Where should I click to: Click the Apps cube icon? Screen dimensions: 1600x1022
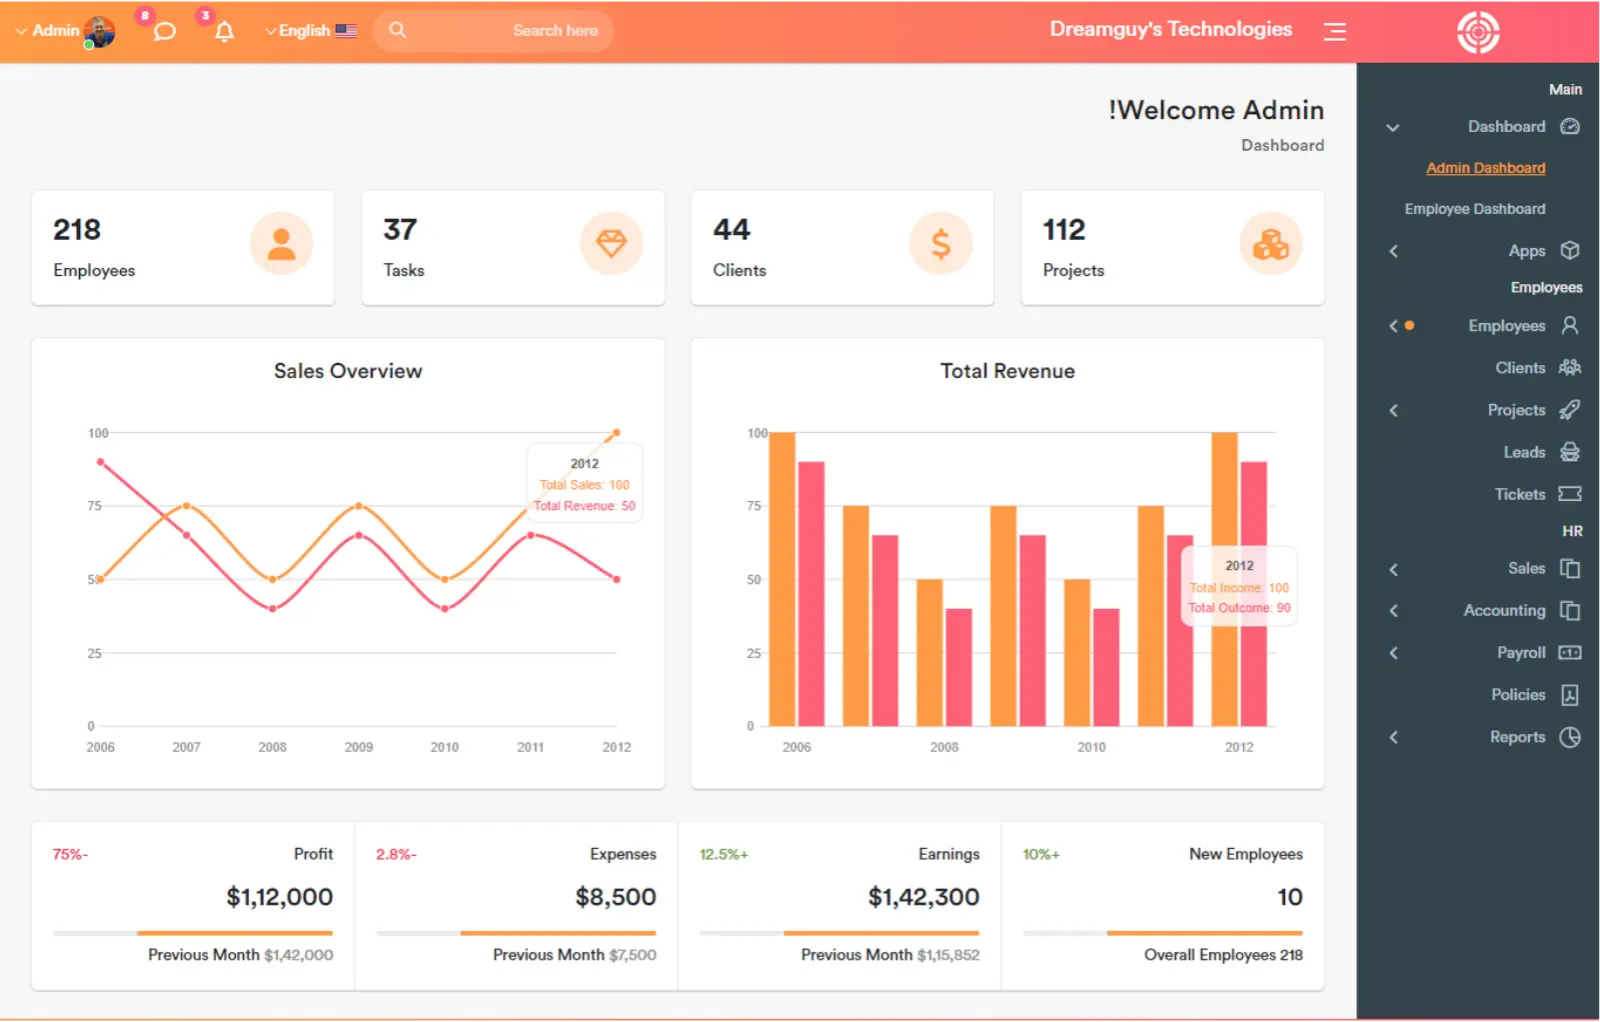pyautogui.click(x=1570, y=250)
